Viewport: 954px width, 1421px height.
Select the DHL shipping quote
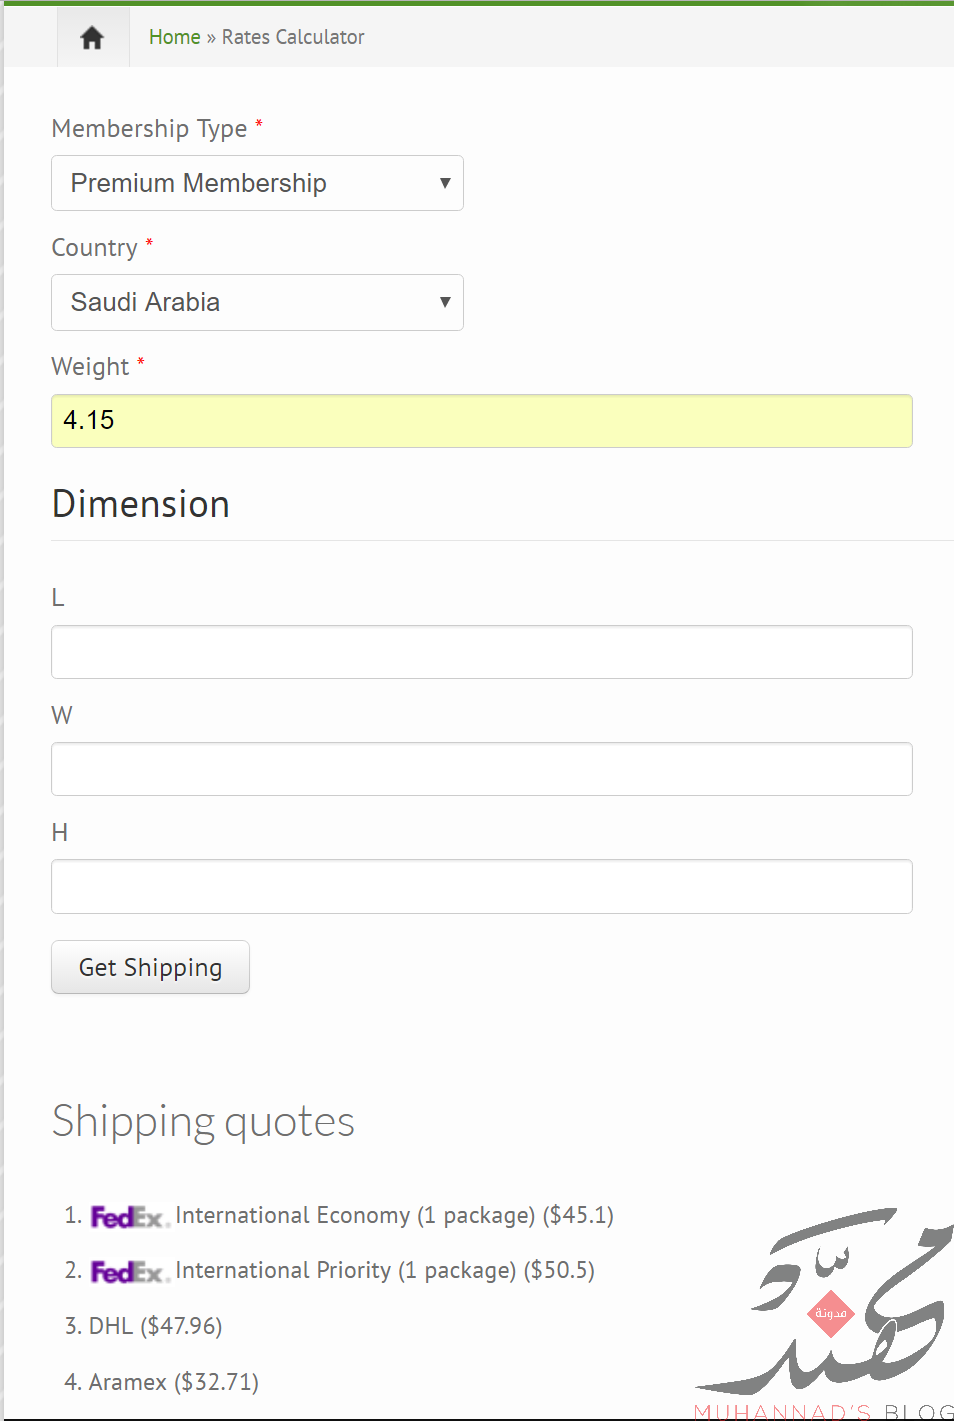[x=155, y=1326]
